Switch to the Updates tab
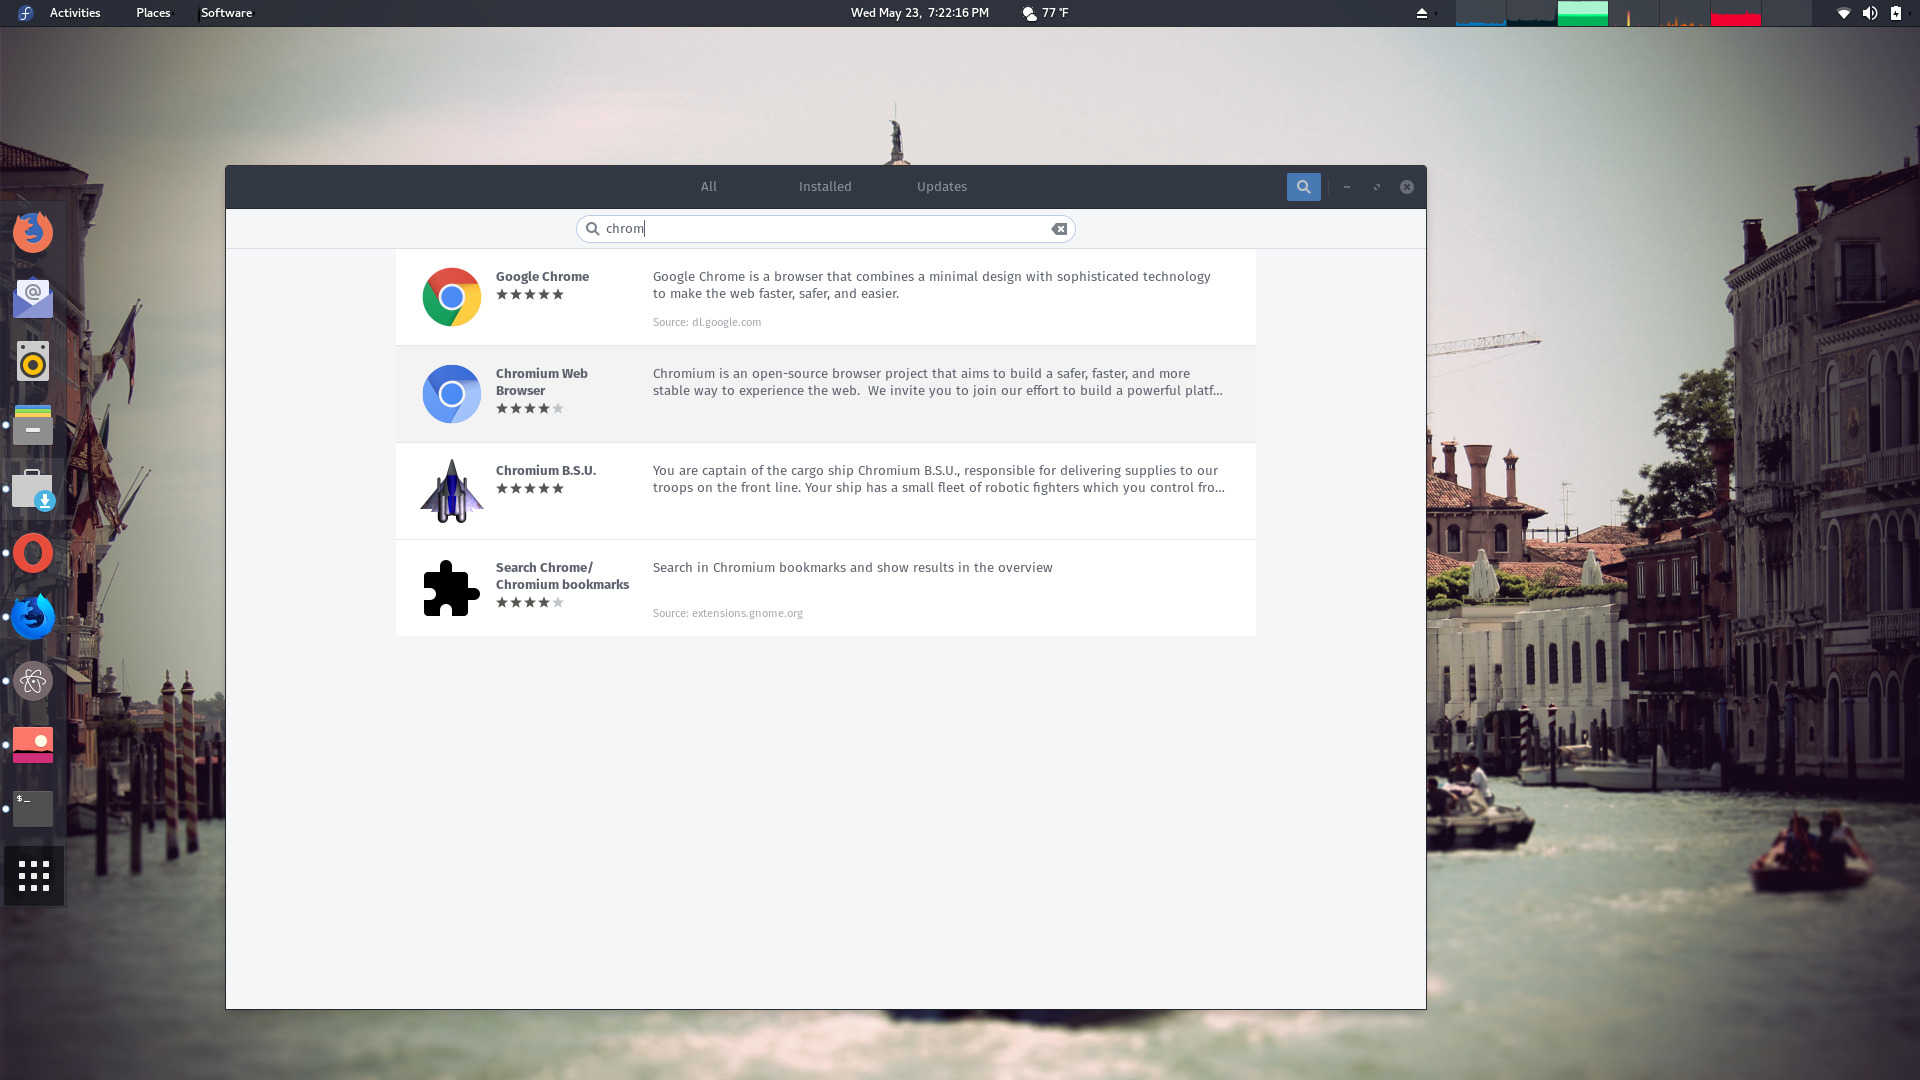The height and width of the screenshot is (1080, 1920). [942, 187]
